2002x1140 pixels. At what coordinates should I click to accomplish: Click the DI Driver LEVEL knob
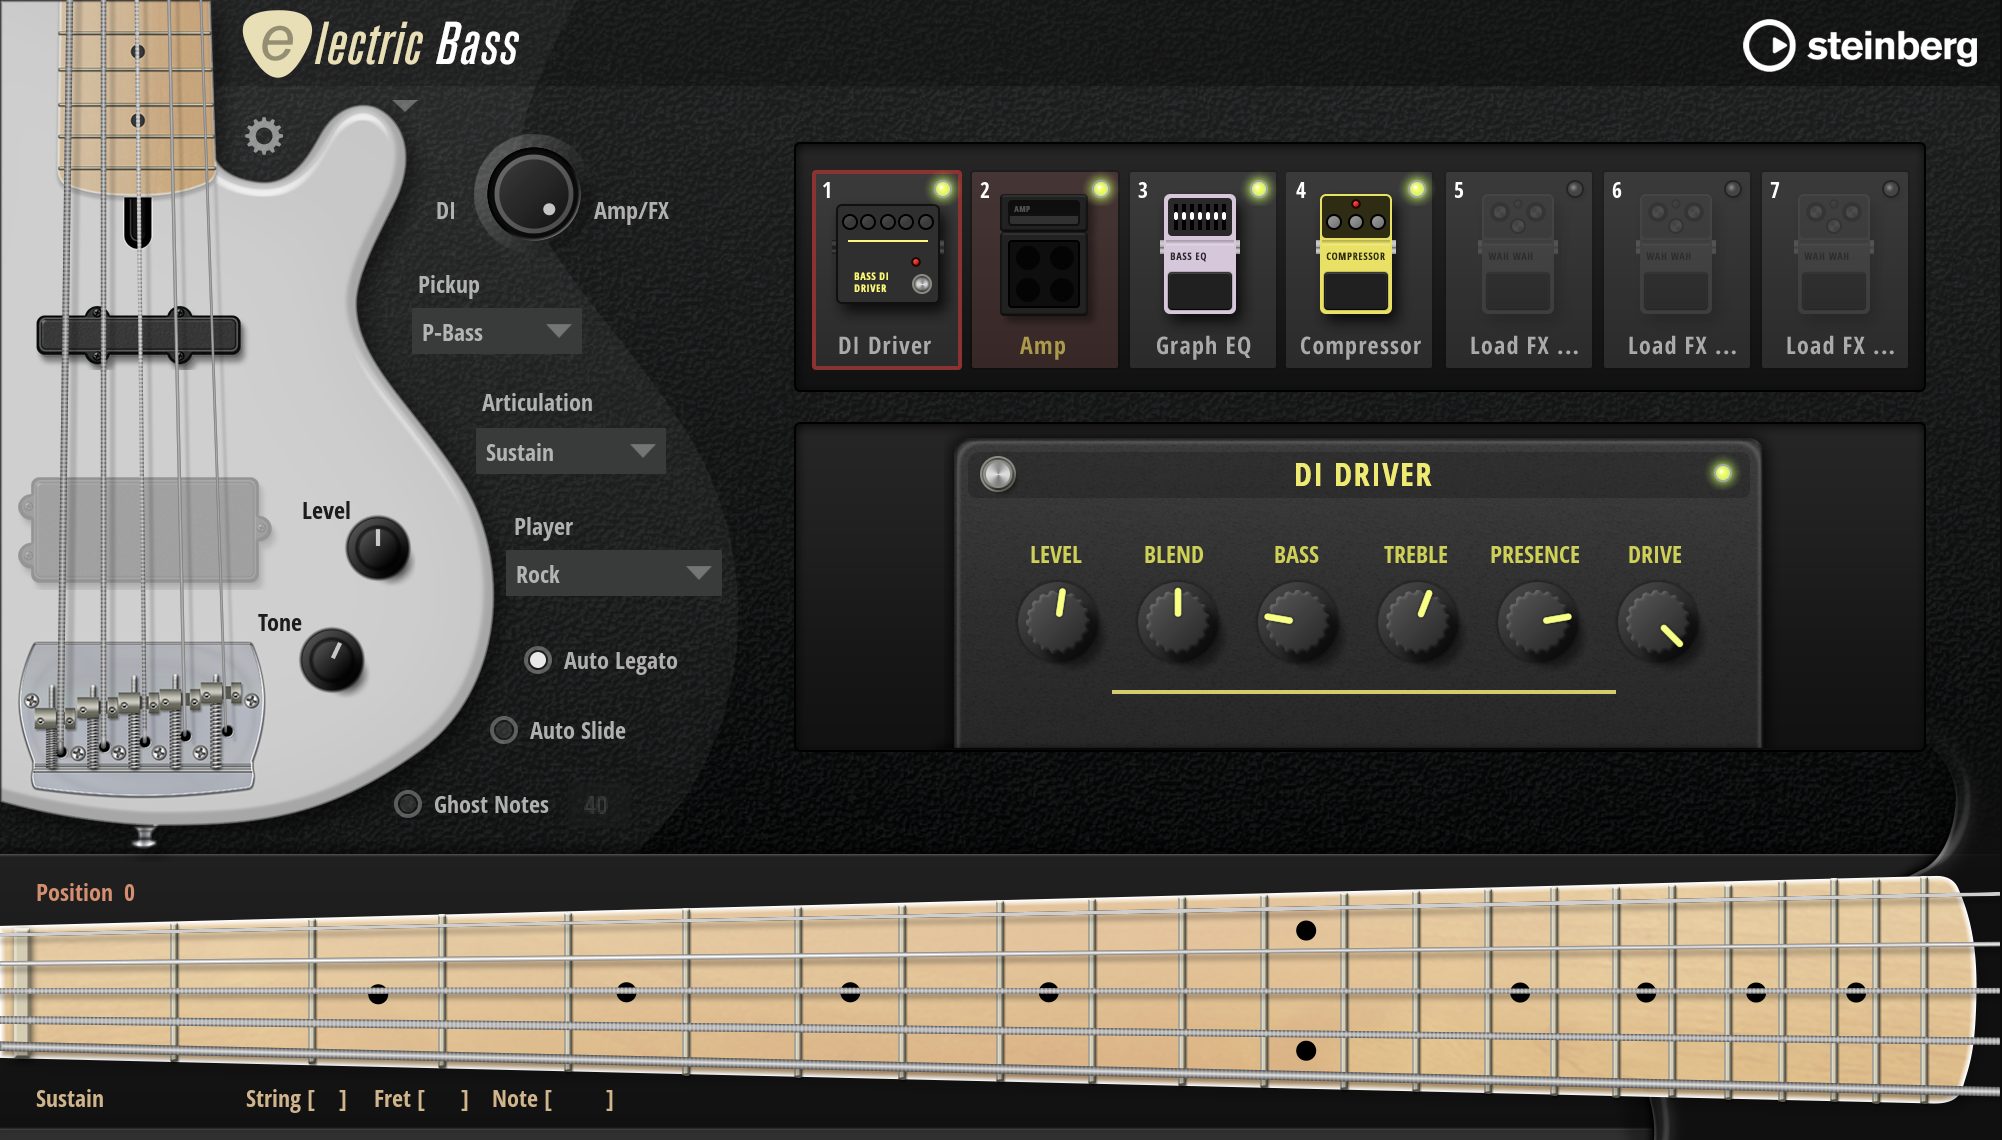point(1056,620)
